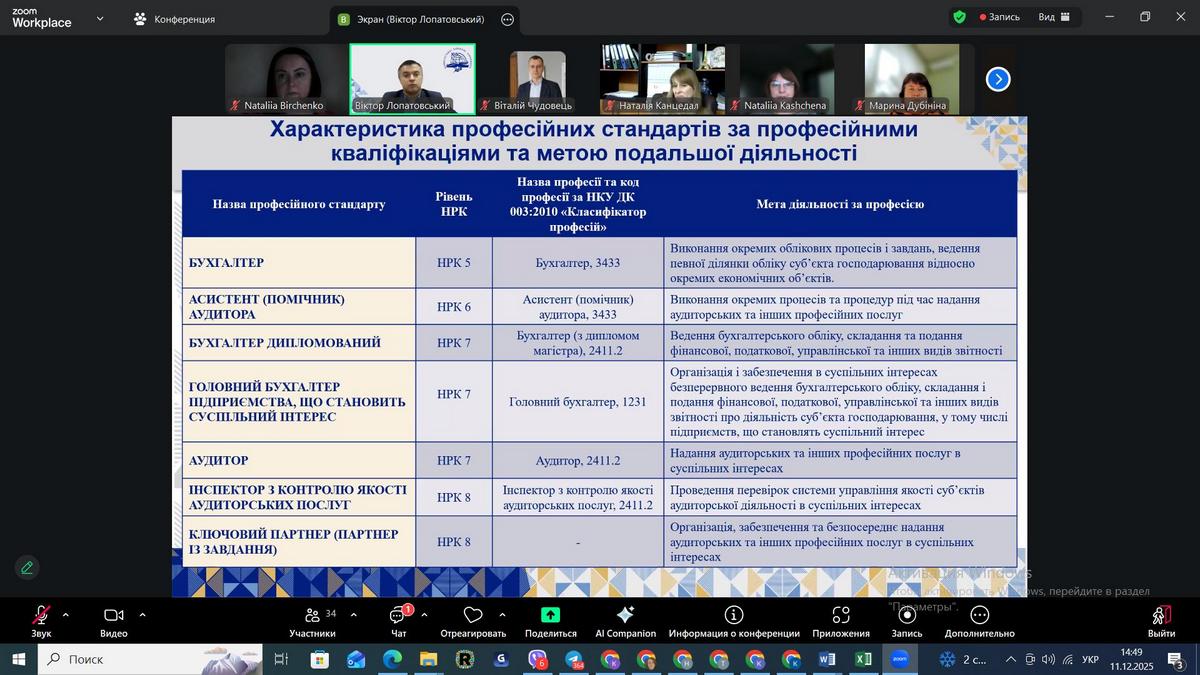Open the Zoom Workplace dropdown arrow
The height and width of the screenshot is (675, 1200).
[x=99, y=19]
